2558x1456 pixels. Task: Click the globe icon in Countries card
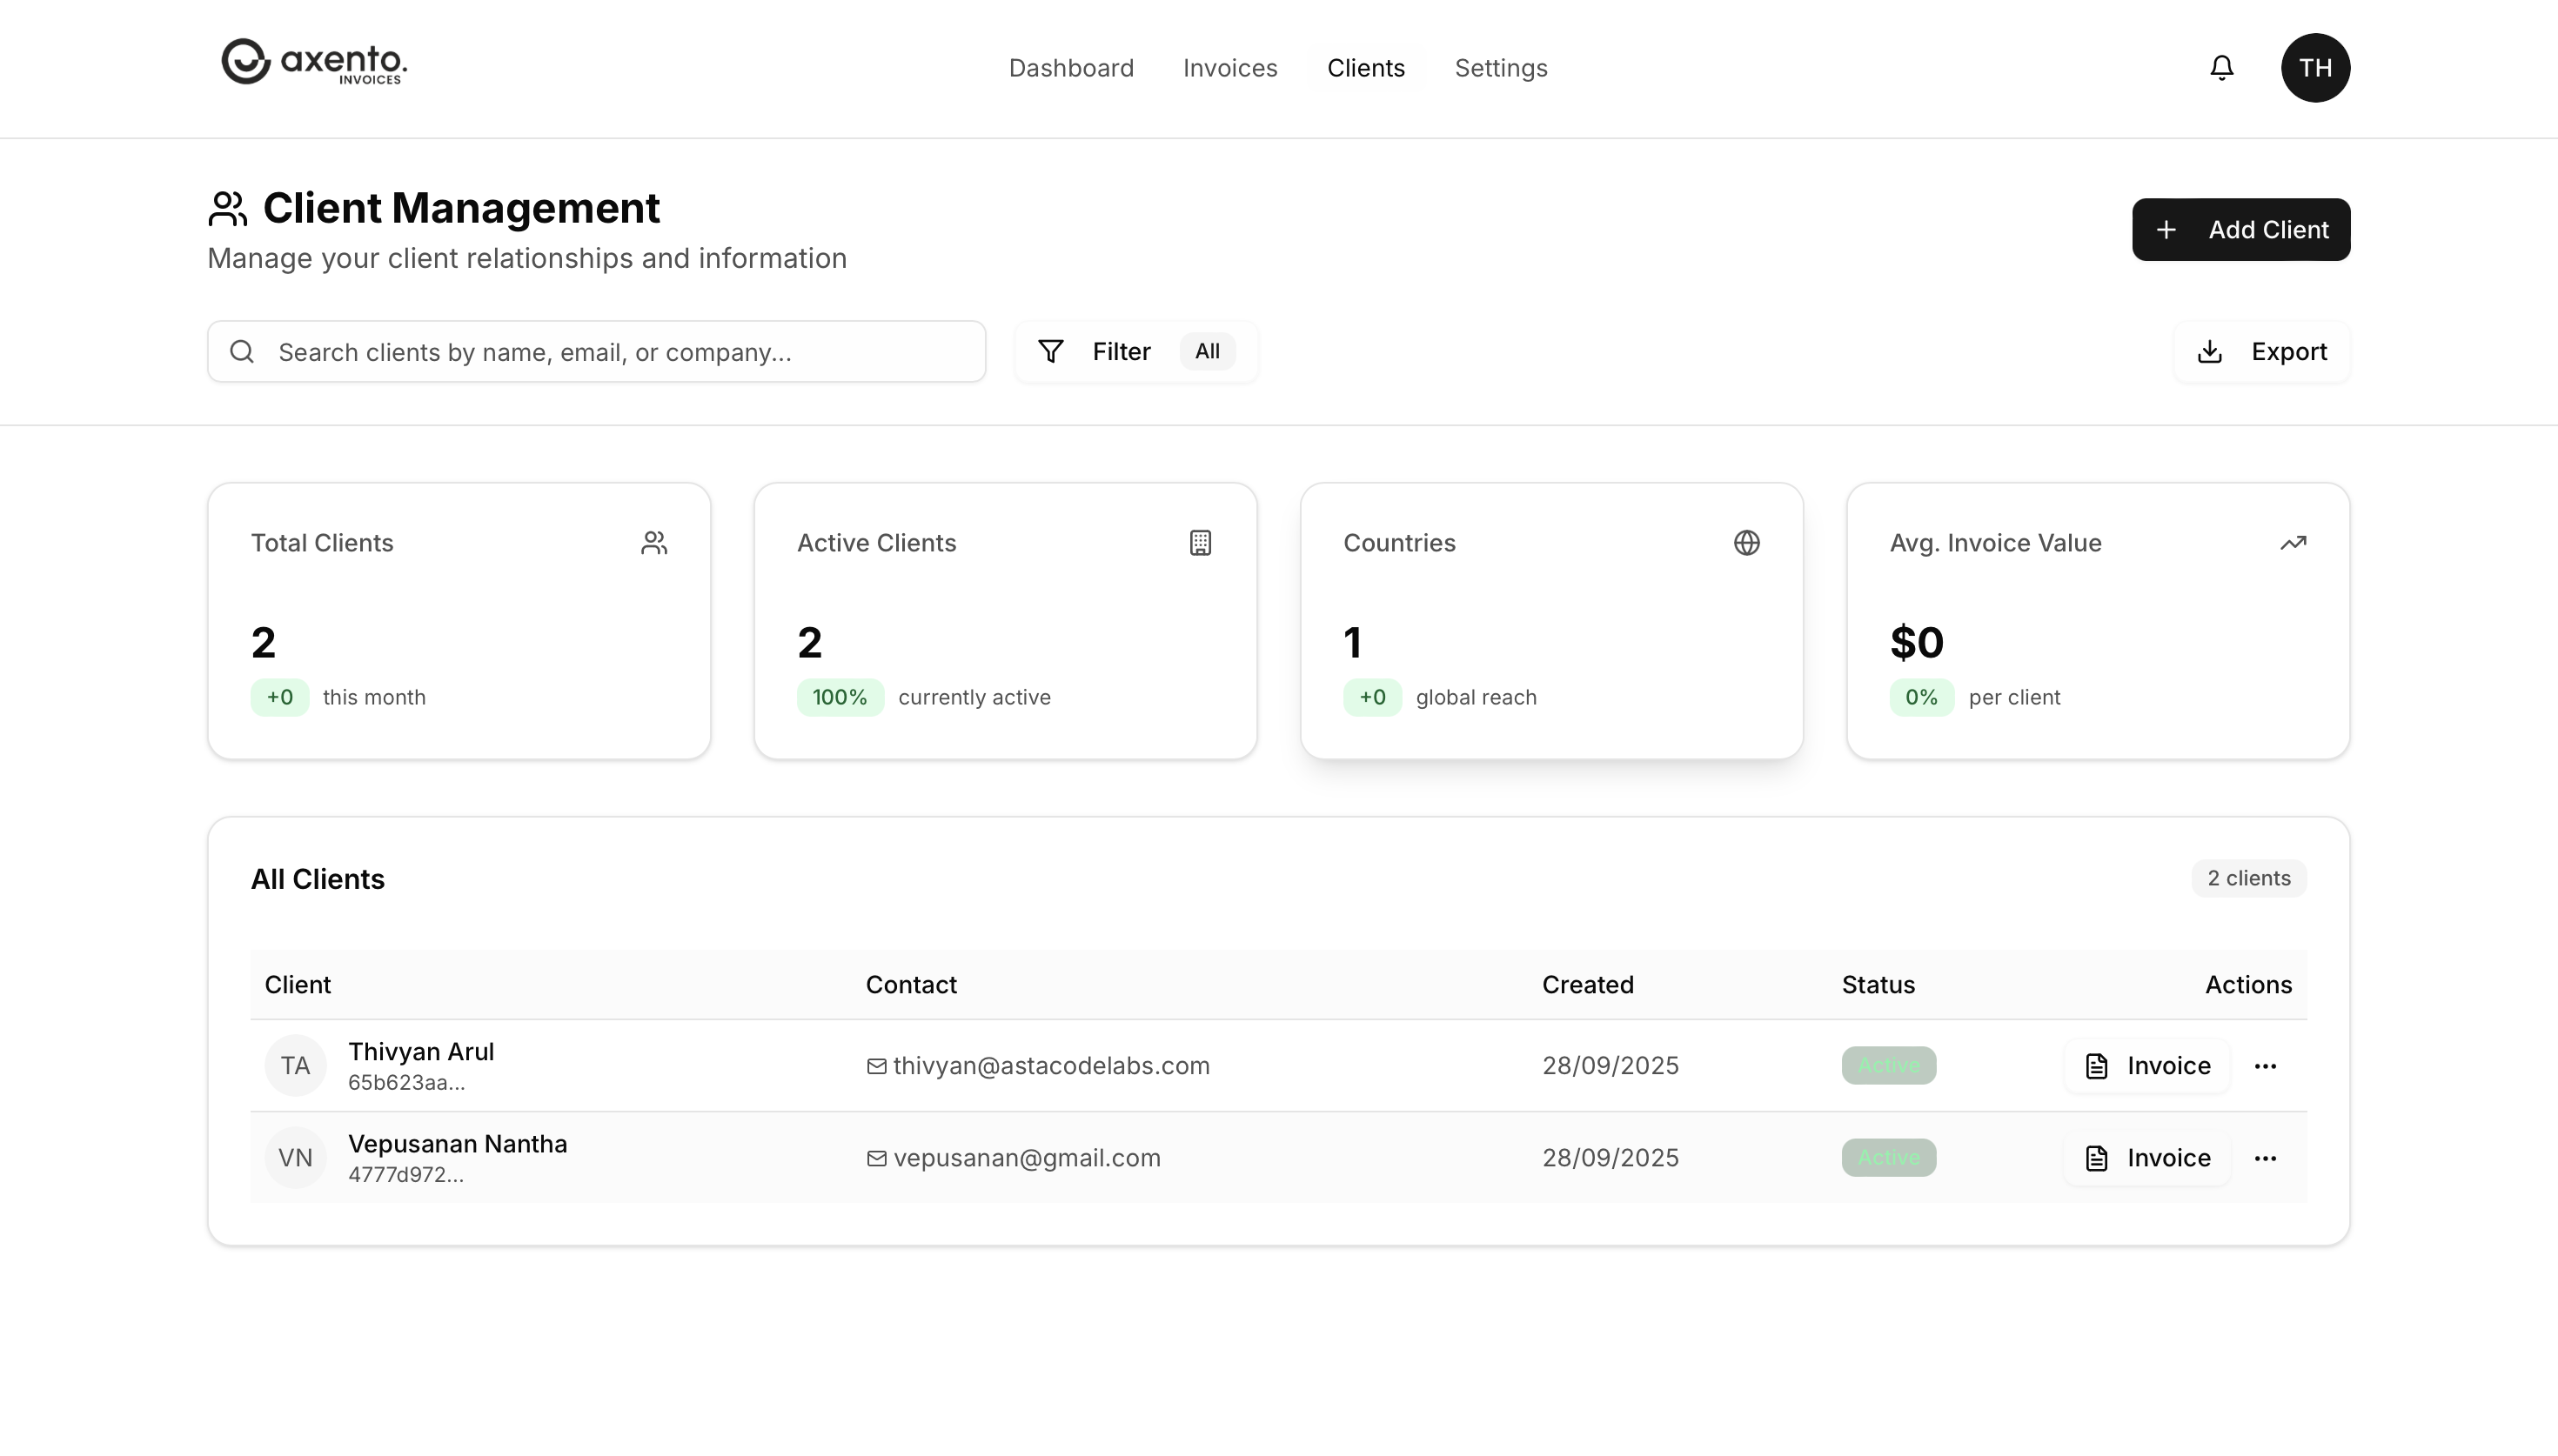[x=1746, y=543]
